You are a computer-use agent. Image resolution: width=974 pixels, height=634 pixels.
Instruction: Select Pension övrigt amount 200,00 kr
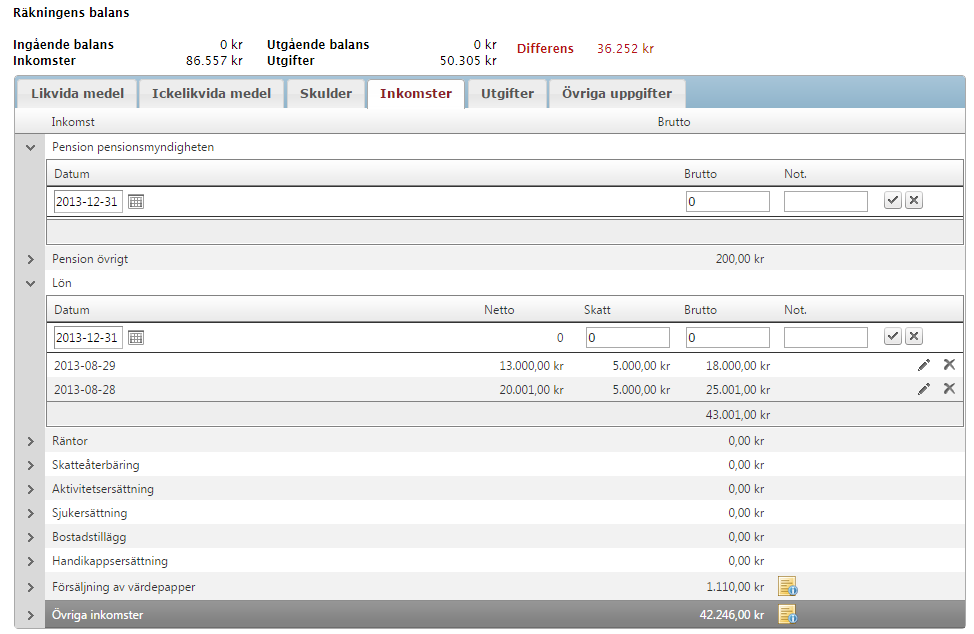pyautogui.click(x=740, y=259)
